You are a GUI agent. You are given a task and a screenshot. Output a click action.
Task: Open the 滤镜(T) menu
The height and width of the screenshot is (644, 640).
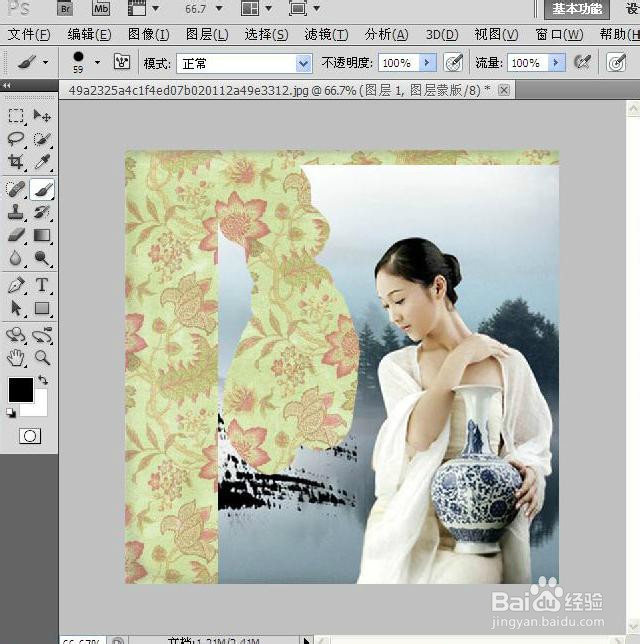tap(326, 34)
